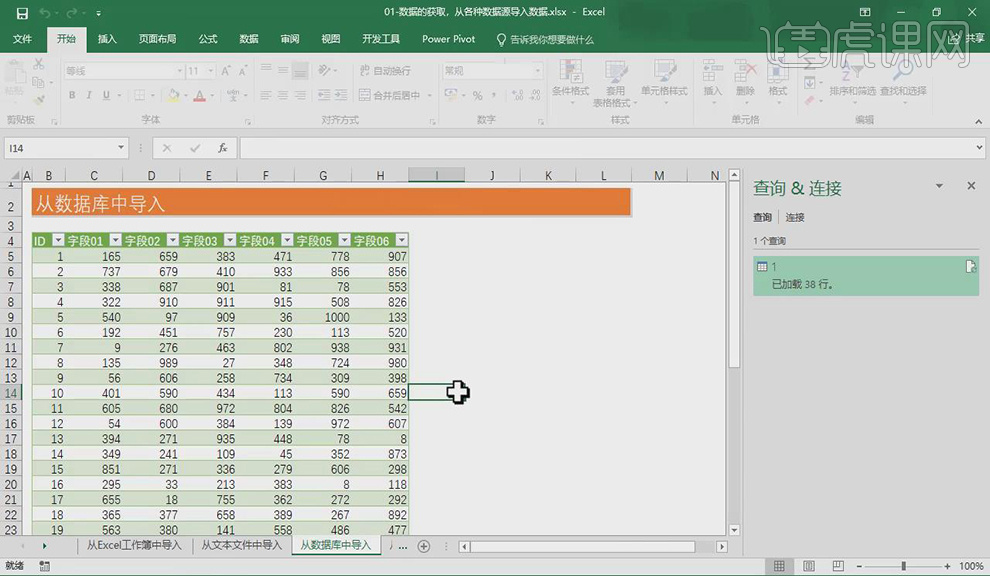
Task: Switch to sheet 从Excel工作簿中导入
Action: tap(134, 545)
